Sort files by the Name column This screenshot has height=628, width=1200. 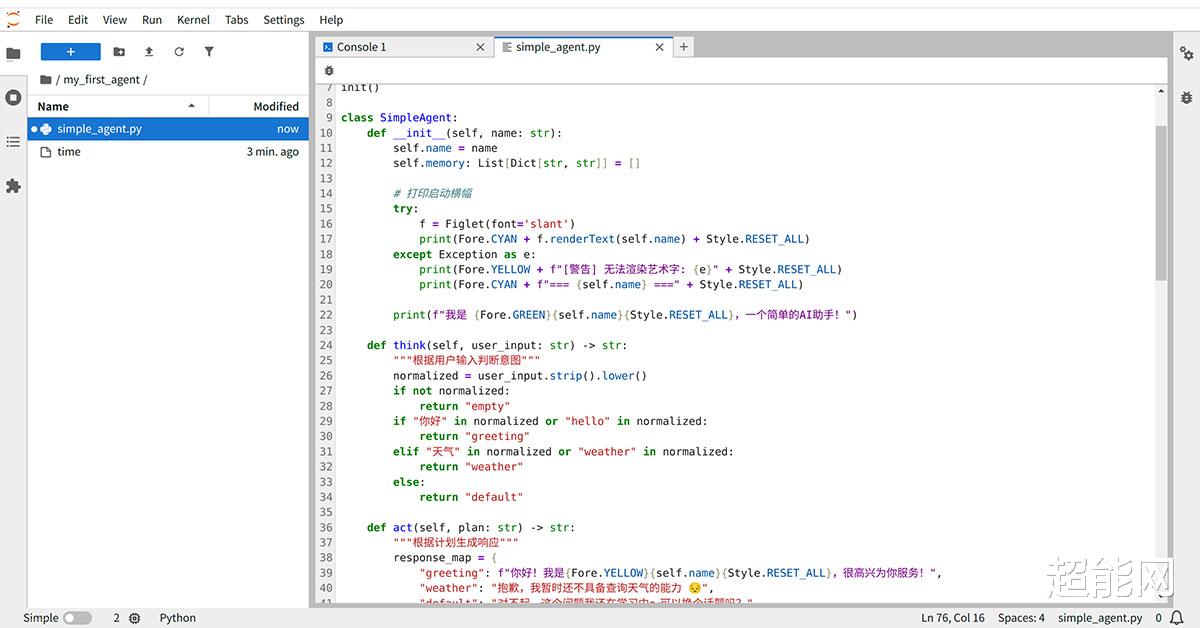pyautogui.click(x=53, y=106)
